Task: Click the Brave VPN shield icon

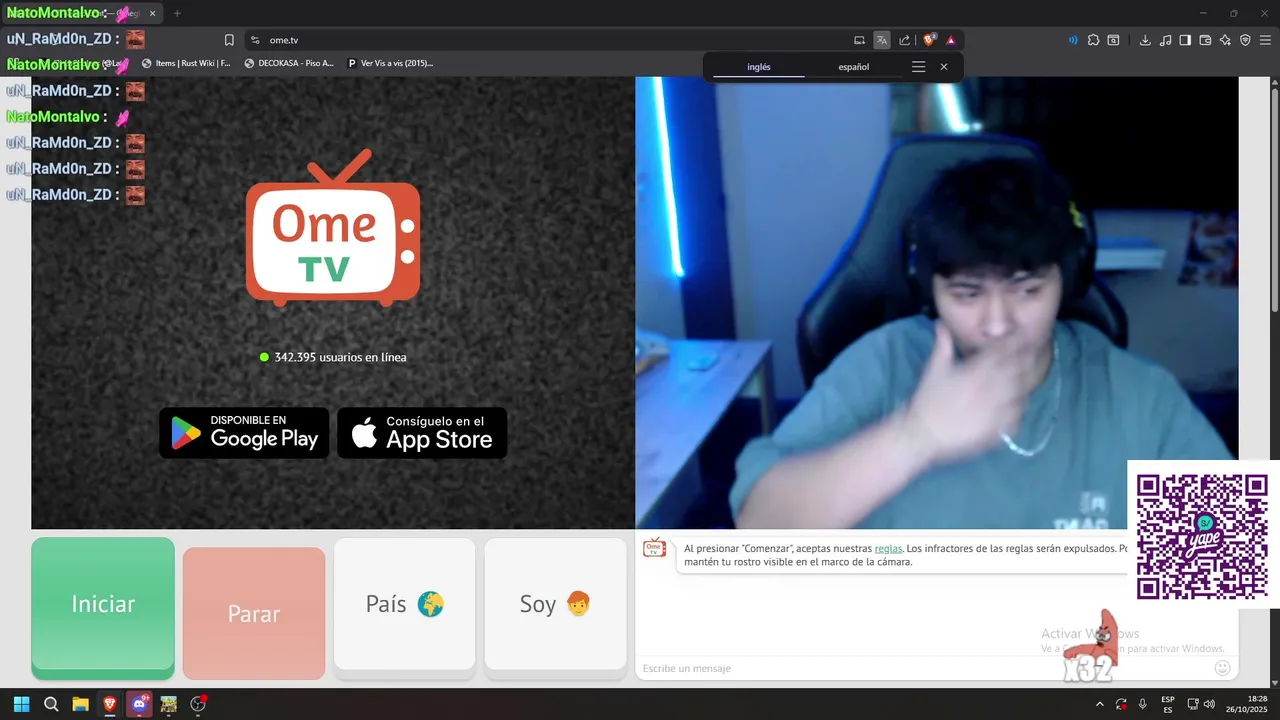Action: (x=1245, y=40)
